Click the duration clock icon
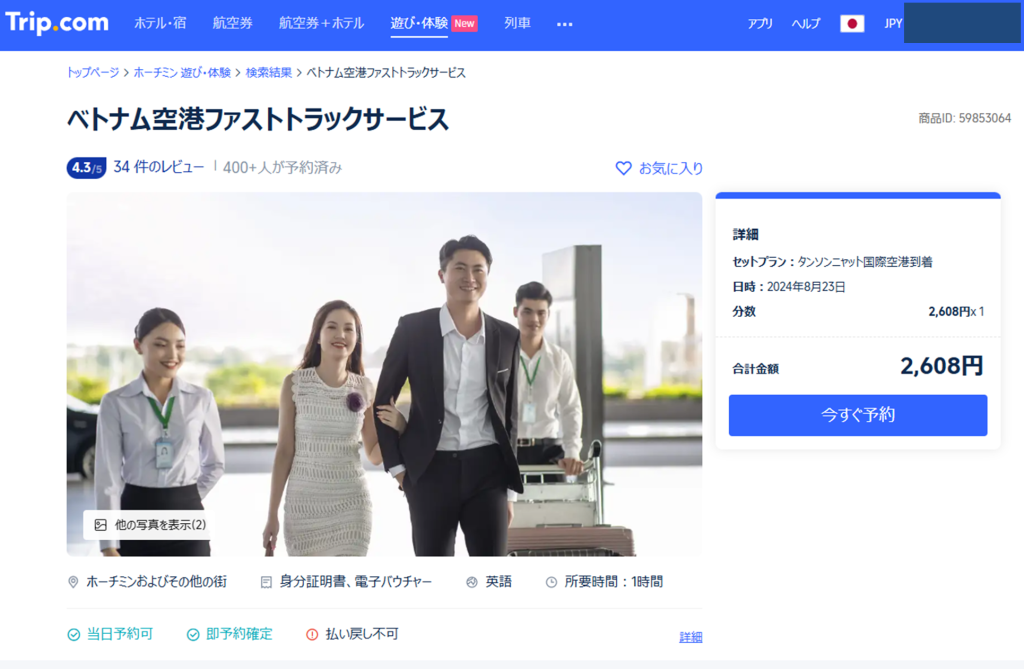 [551, 582]
